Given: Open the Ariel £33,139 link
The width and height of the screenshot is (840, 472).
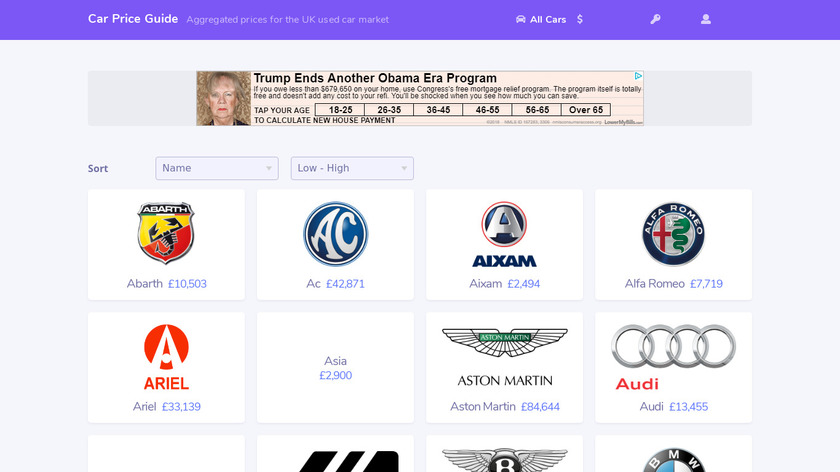Looking at the screenshot, I should click(x=166, y=407).
